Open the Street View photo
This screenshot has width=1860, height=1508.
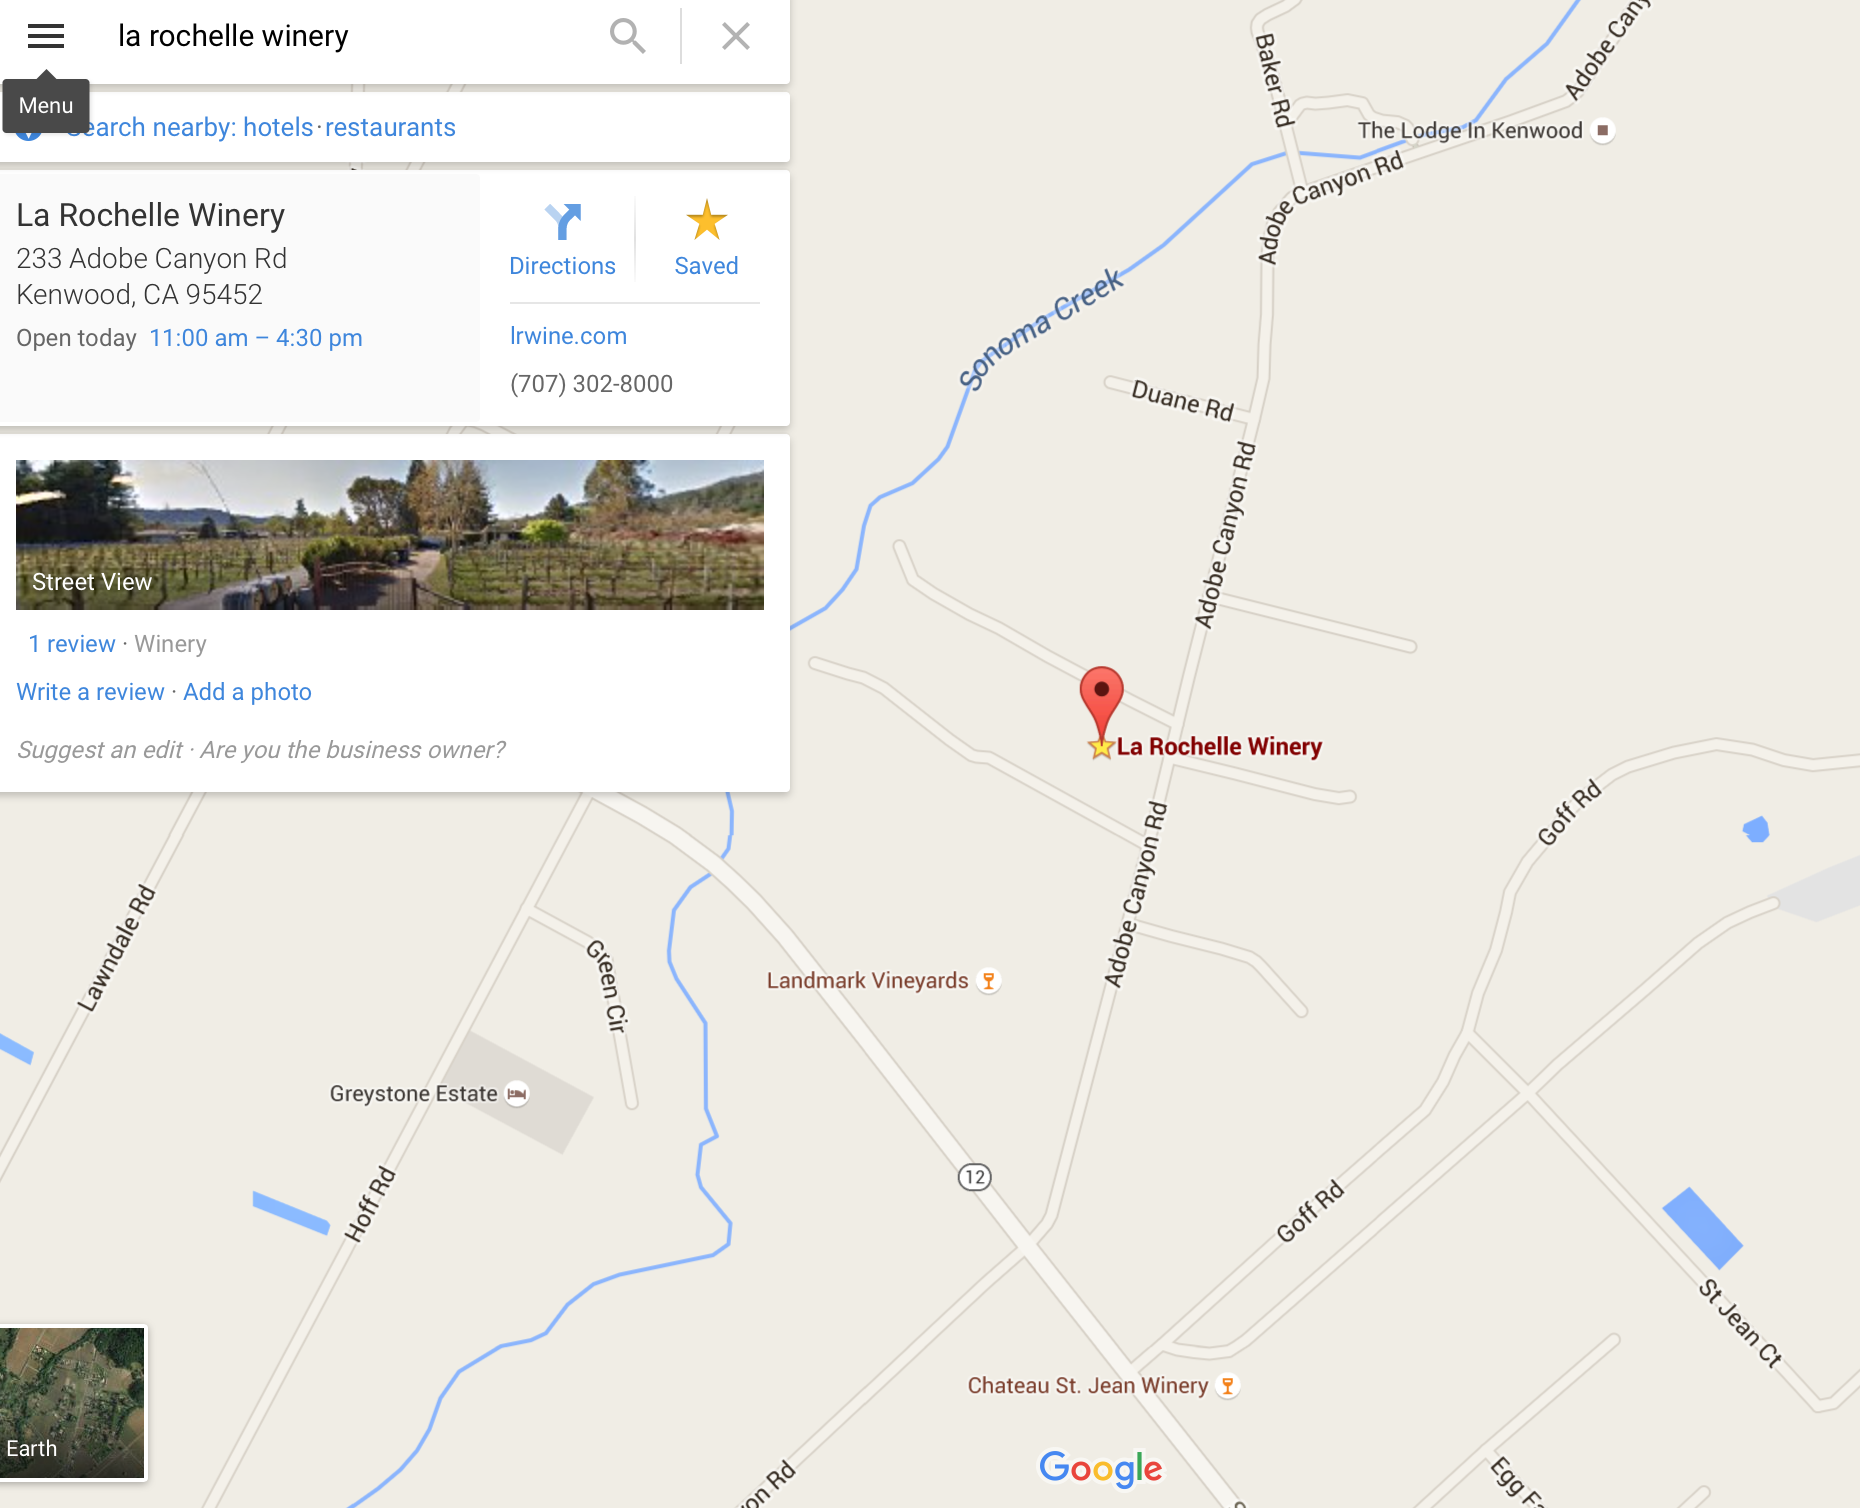pos(390,535)
